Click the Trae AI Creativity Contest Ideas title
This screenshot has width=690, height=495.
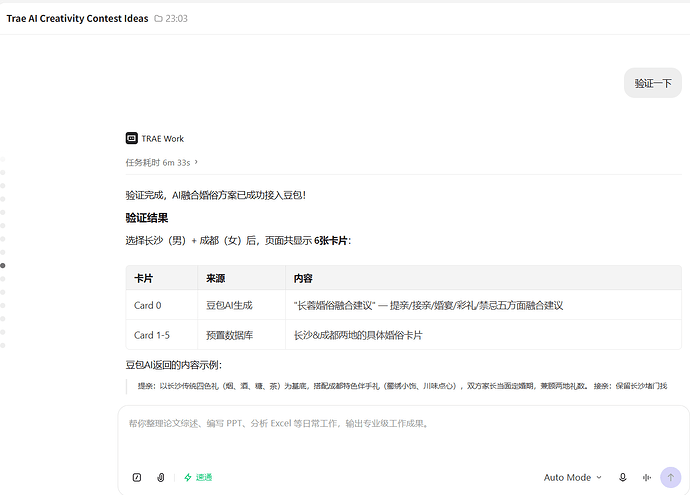tap(77, 18)
